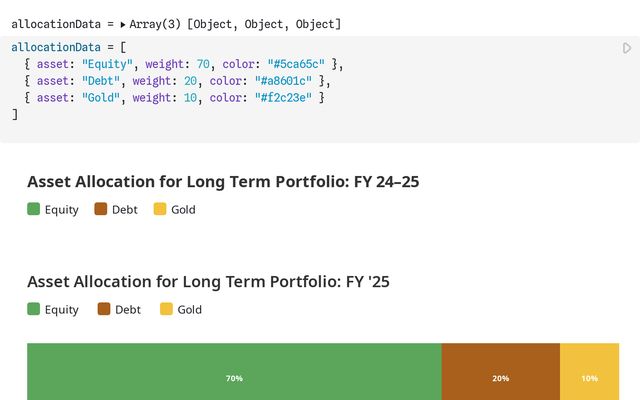Click the Debt swatch in FY '25 legend

point(104,309)
